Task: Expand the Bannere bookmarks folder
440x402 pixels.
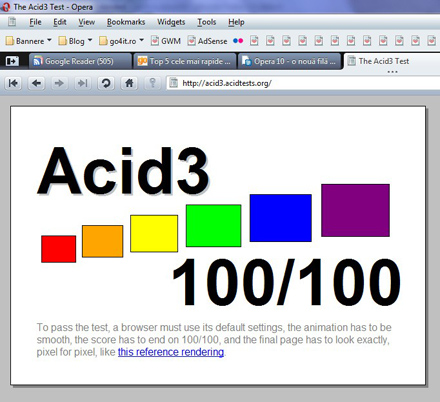Action: pos(29,41)
